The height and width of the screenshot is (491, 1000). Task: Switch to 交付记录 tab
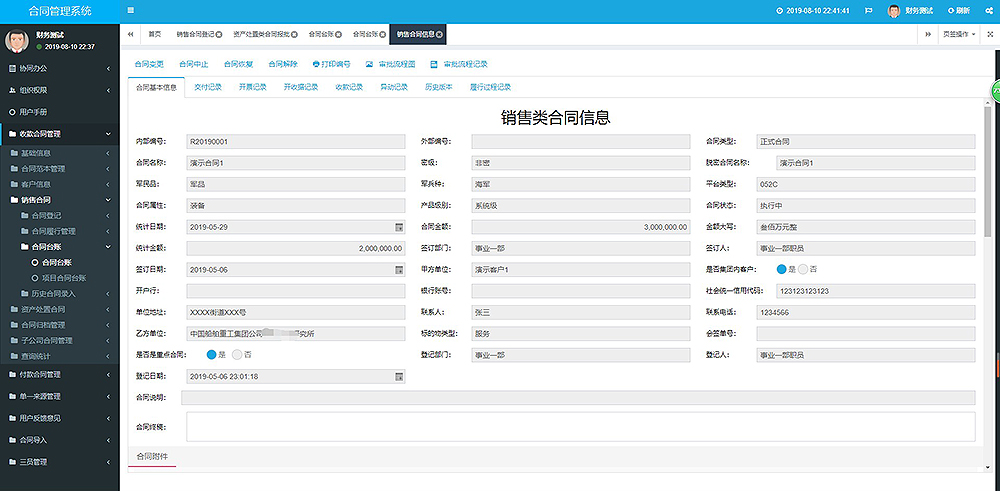[x=207, y=87]
